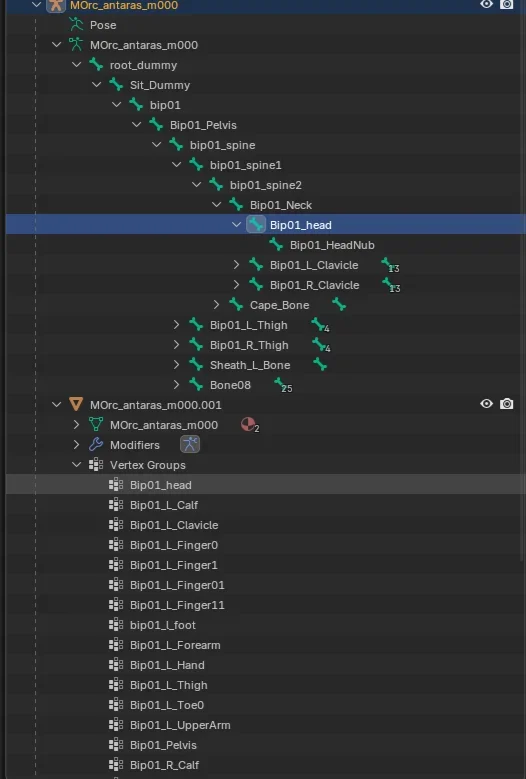This screenshot has height=779, width=526.
Task: Expand the Cape_Bone branch
Action: click(x=217, y=305)
